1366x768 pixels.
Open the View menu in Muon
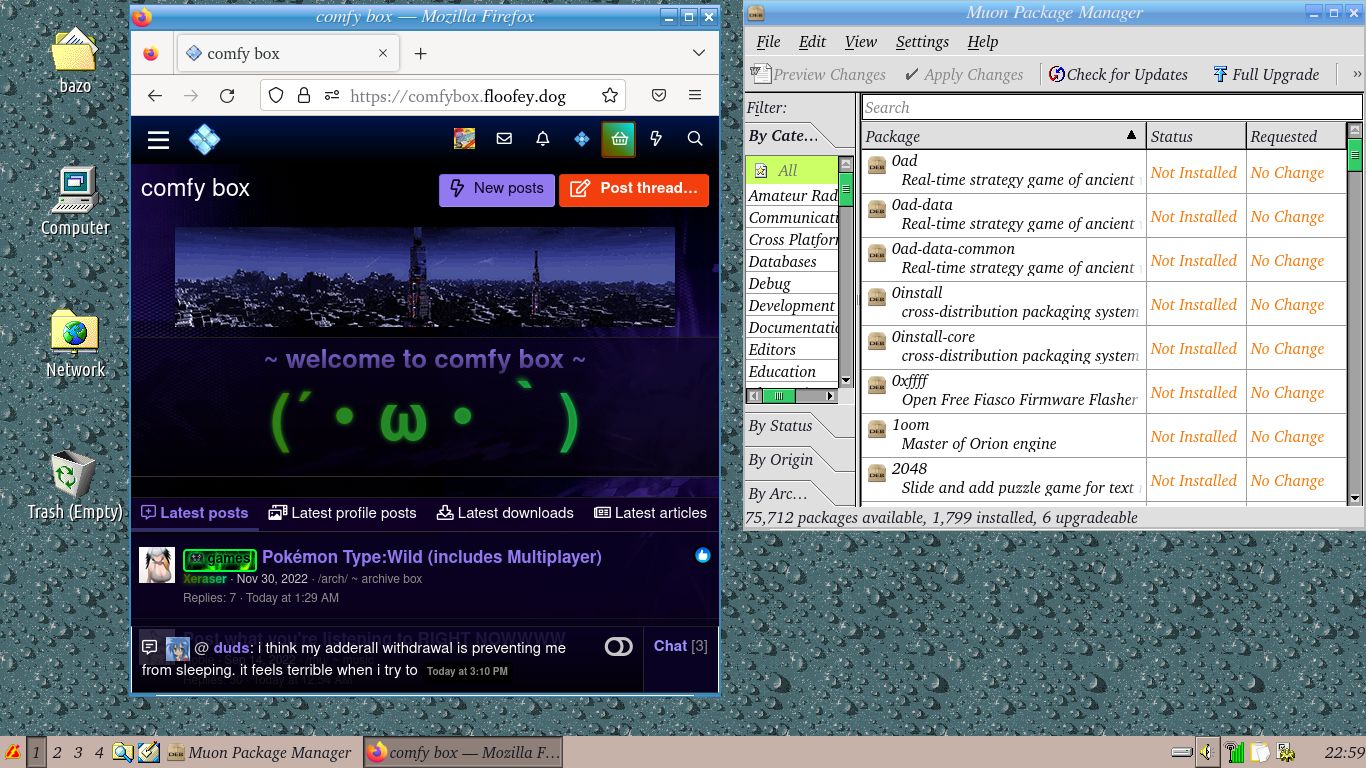860,42
